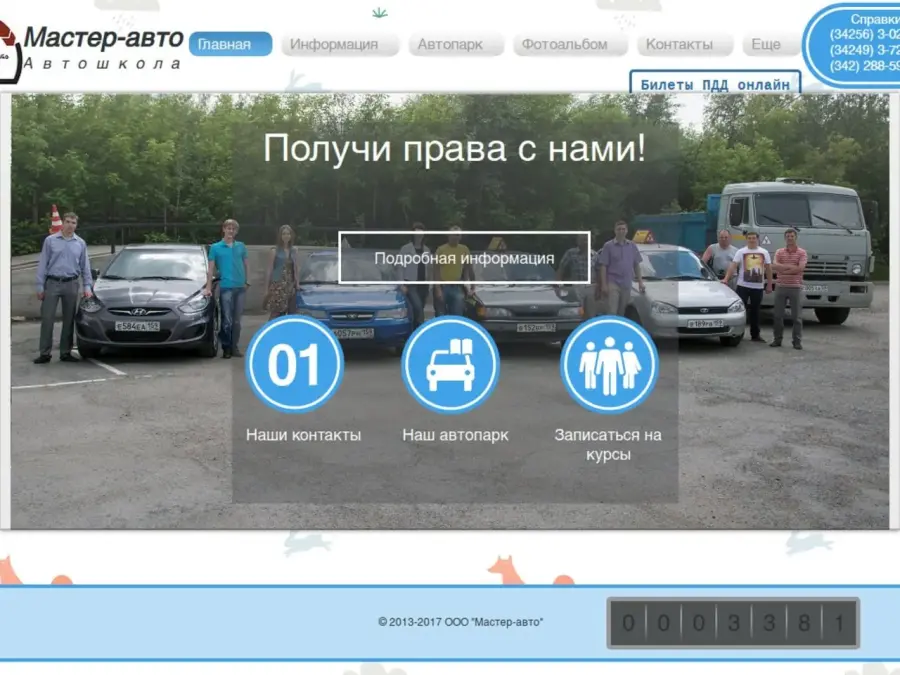
Task: Click the blue "01" contacts circle icon
Action: click(295, 365)
